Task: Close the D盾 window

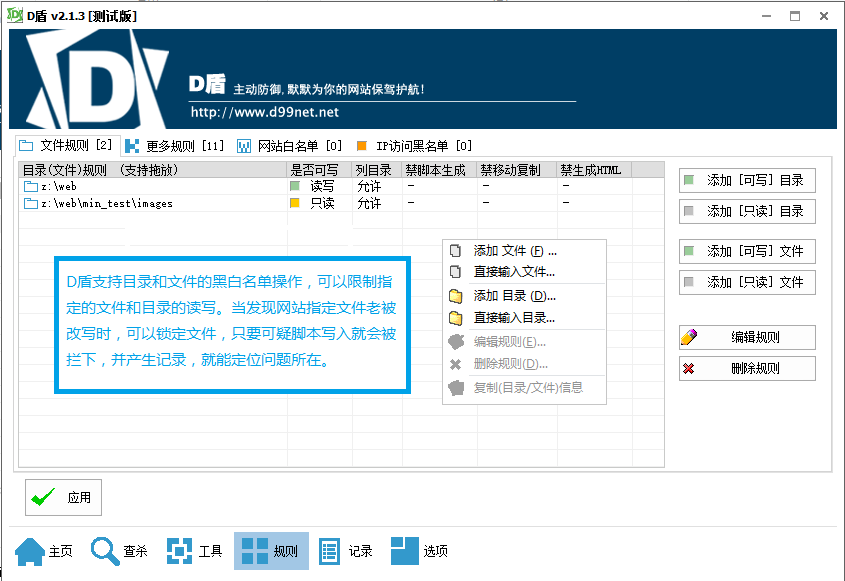Action: 824,16
